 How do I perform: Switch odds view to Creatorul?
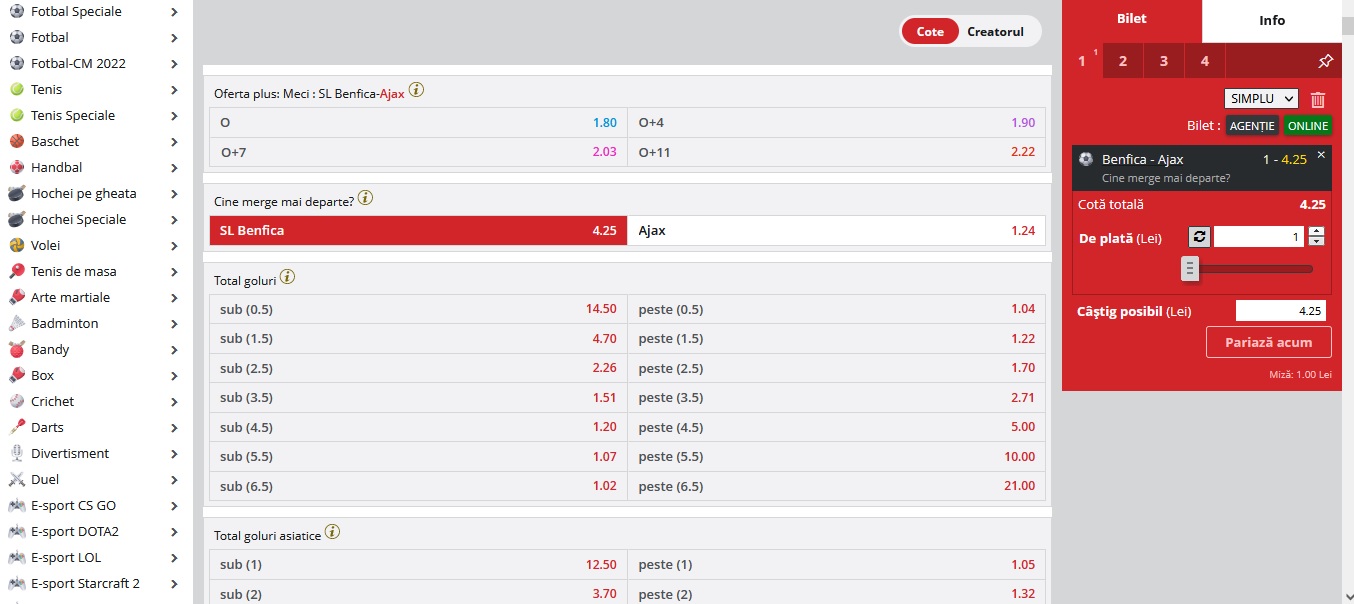[995, 31]
